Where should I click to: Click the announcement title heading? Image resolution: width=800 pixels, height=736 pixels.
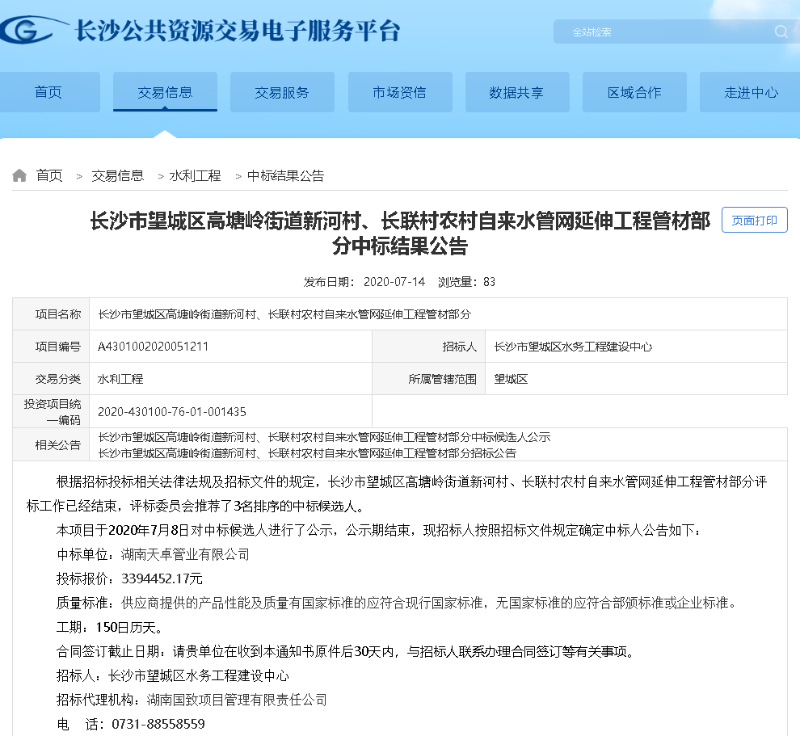pyautogui.click(x=398, y=232)
